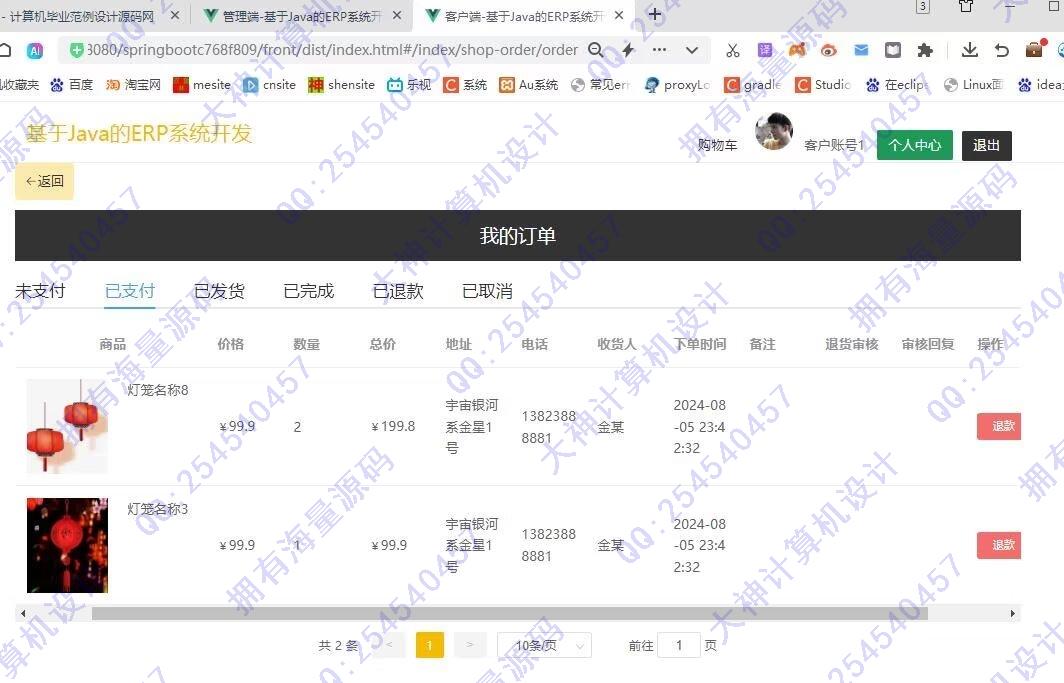
Task: Expand the address bar dropdown chevron
Action: coord(691,50)
